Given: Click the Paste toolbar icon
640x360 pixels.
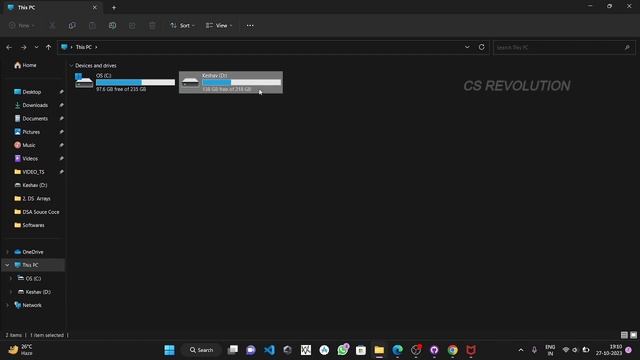Looking at the screenshot, I should click(x=92, y=25).
